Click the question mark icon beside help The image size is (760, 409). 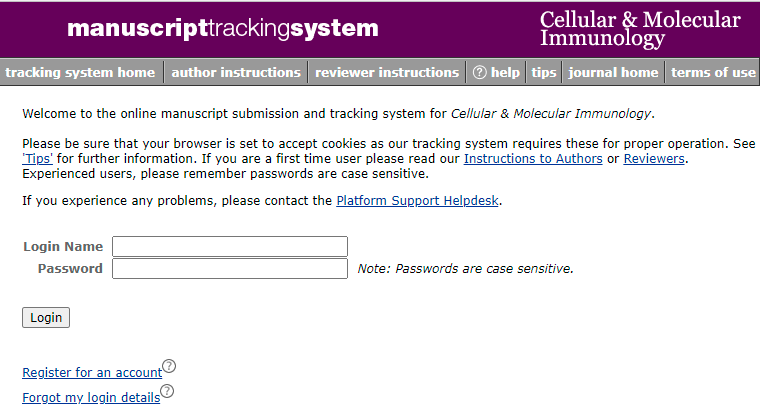[479, 72]
